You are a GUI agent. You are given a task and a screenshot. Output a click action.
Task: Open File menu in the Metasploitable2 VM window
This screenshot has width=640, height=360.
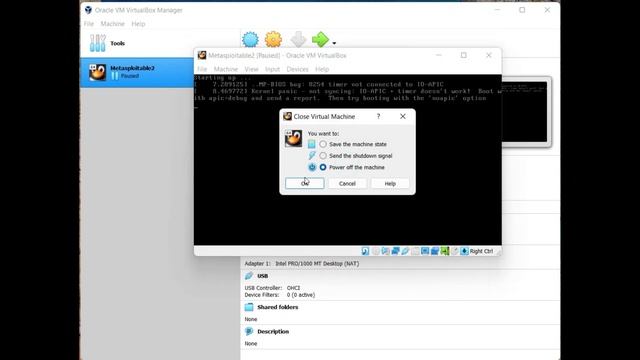pyautogui.click(x=202, y=69)
